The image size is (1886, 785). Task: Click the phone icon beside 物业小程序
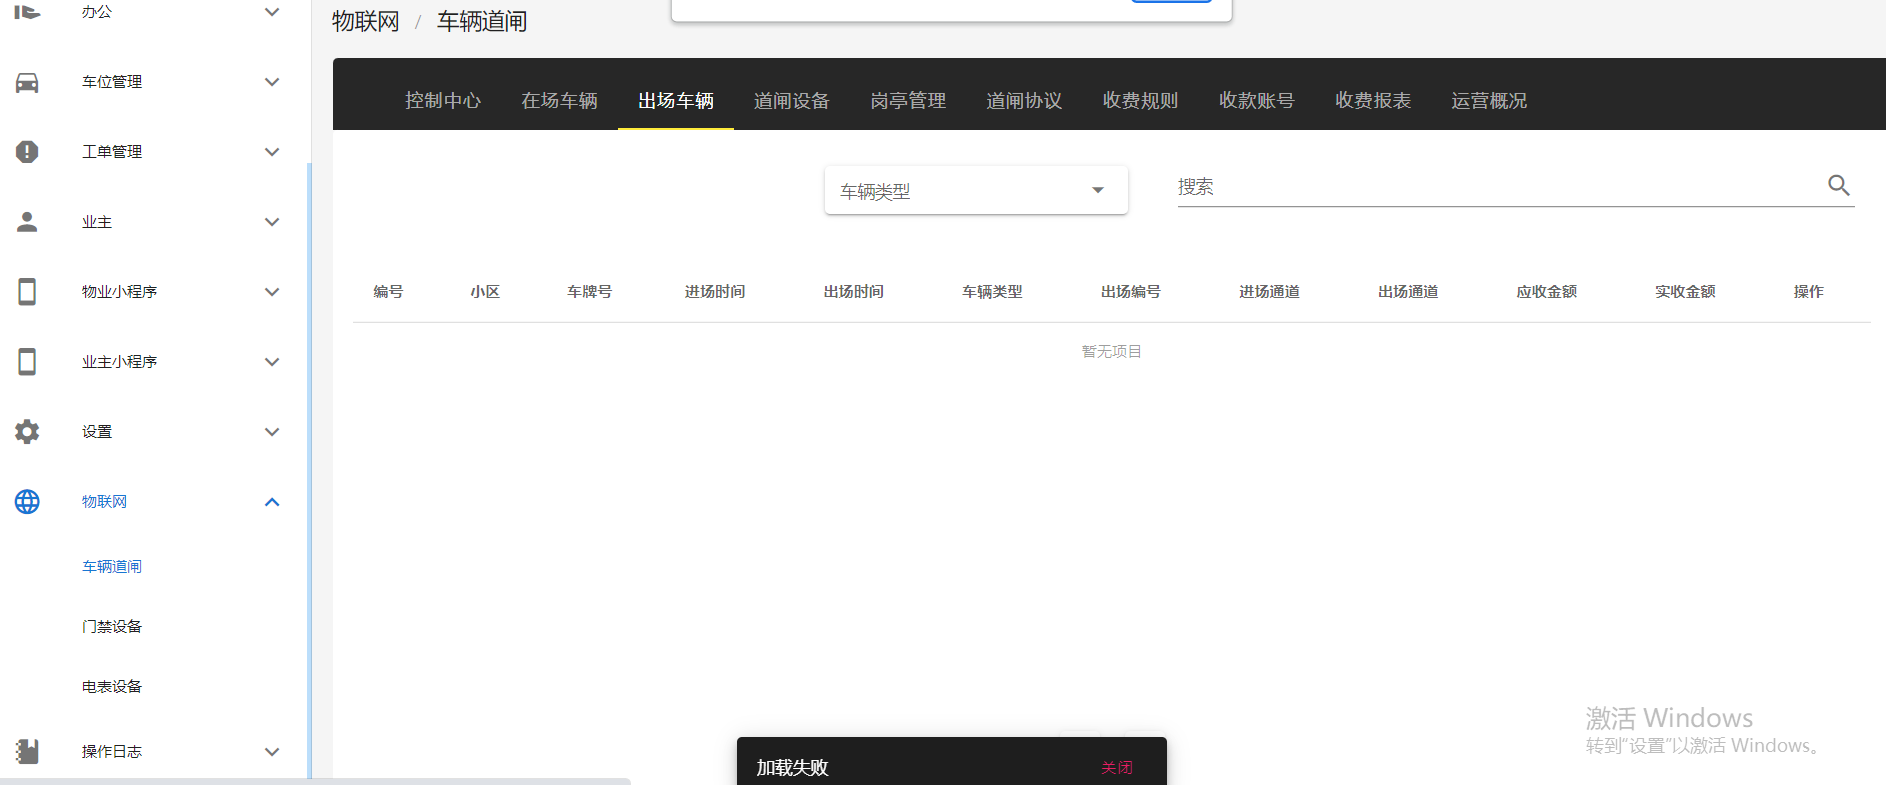(x=27, y=292)
